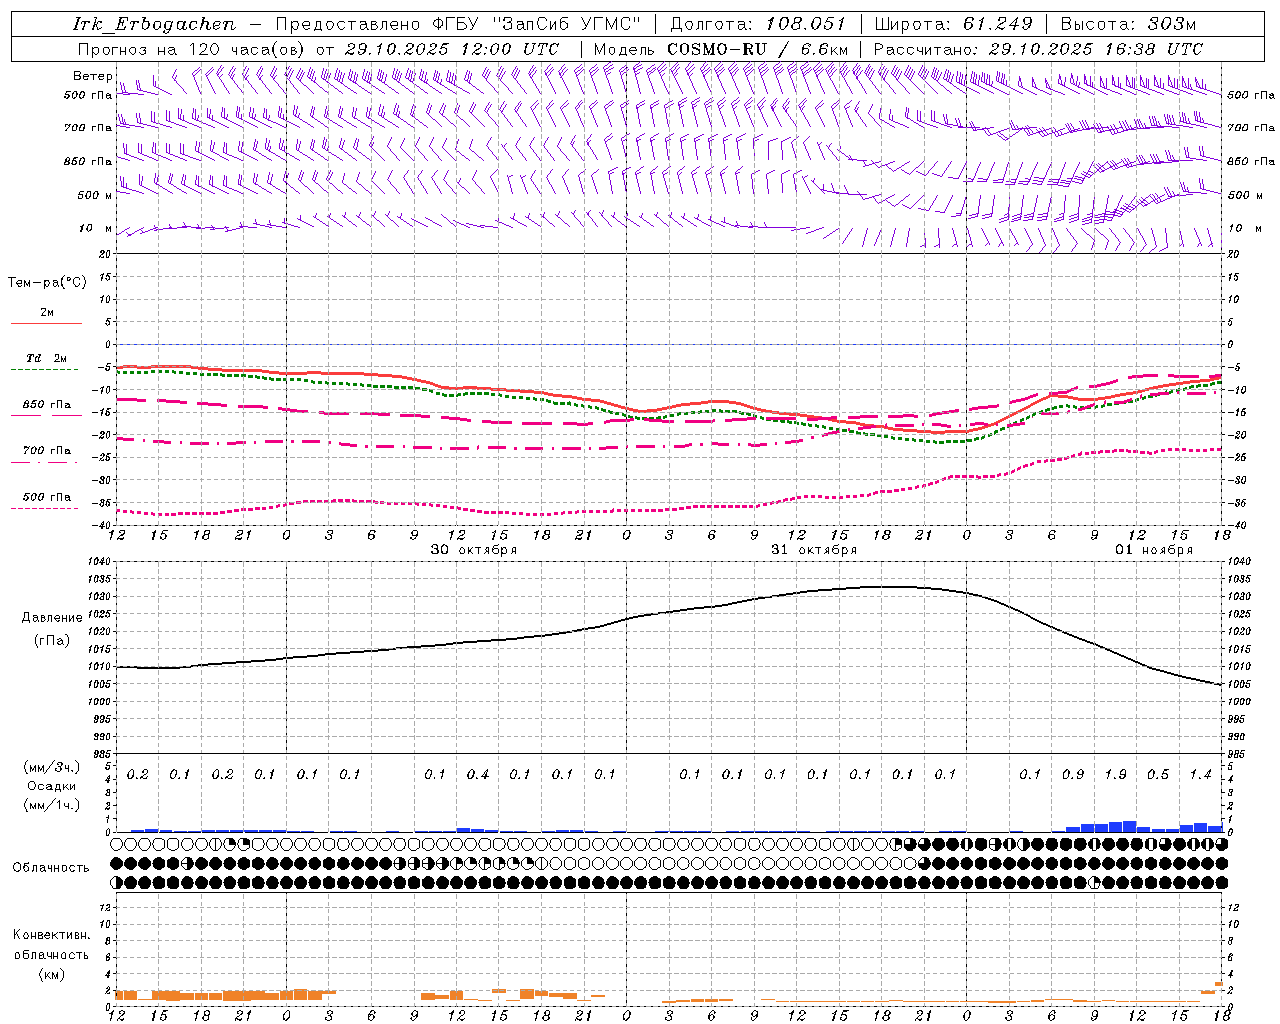Click the (гПа) unit under Давление
Screen dimensions: 1280x1024
[x=52, y=640]
